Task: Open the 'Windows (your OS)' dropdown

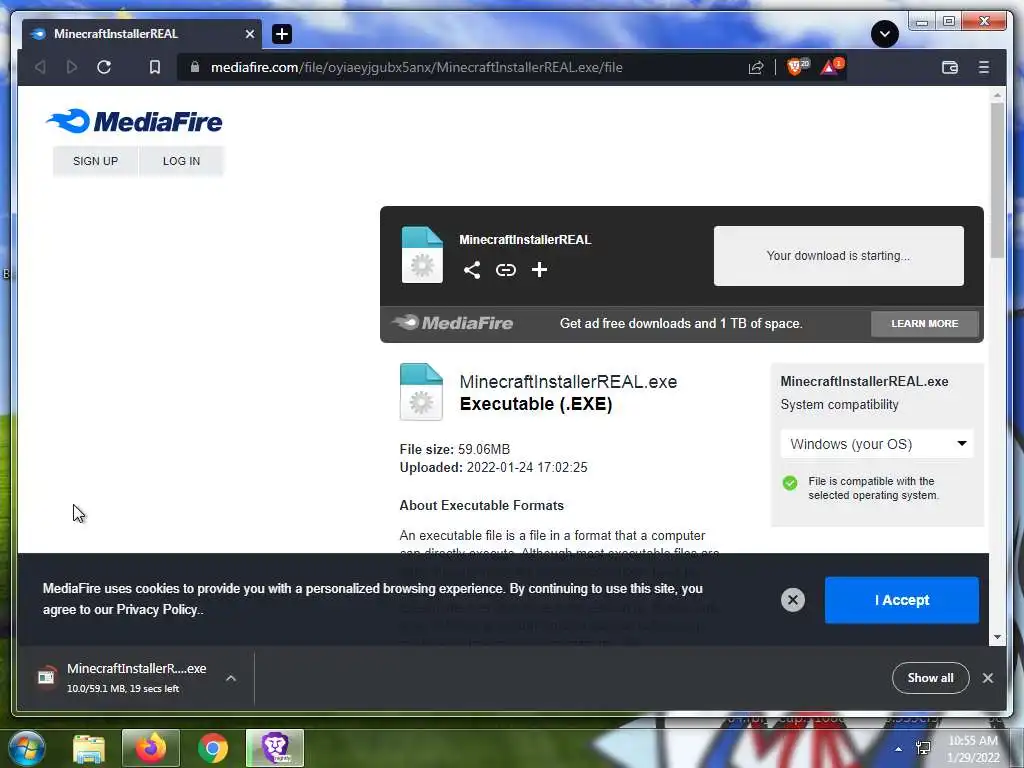Action: pyautogui.click(x=877, y=444)
